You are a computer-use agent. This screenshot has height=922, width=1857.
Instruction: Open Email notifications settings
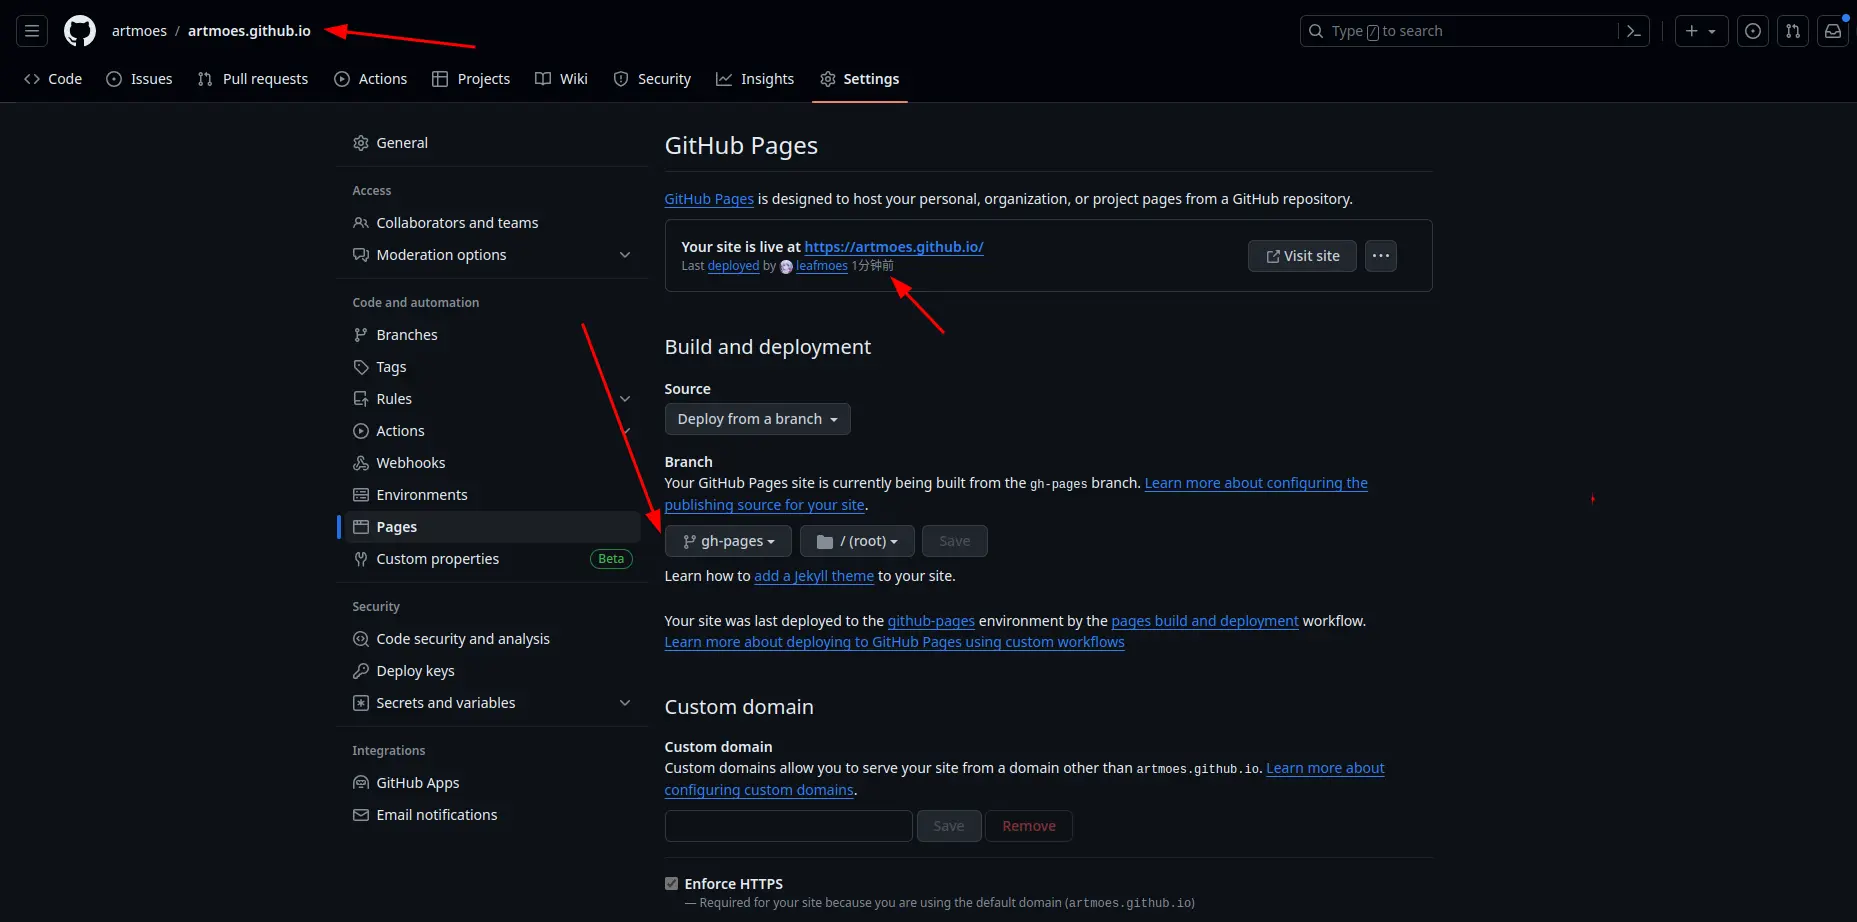click(x=492, y=815)
